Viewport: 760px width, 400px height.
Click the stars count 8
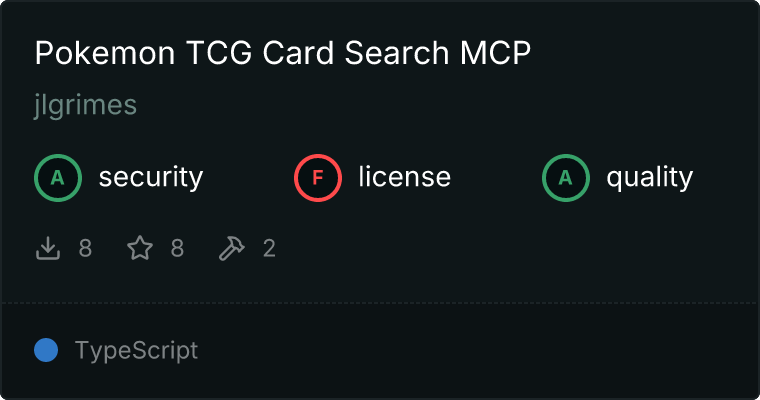tap(177, 248)
